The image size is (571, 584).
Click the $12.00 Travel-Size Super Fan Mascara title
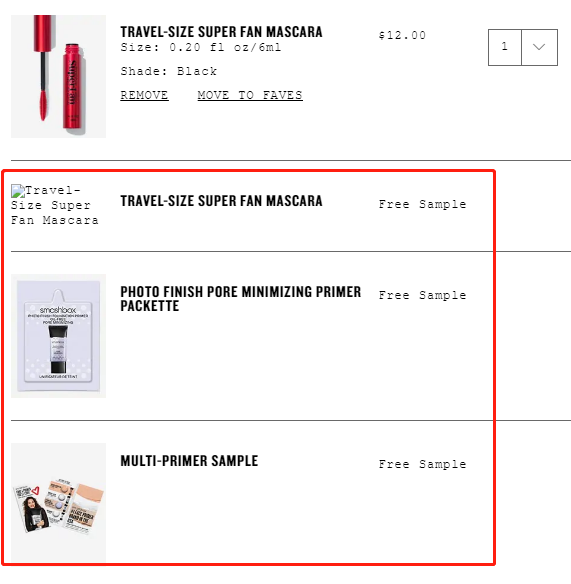pos(221,32)
